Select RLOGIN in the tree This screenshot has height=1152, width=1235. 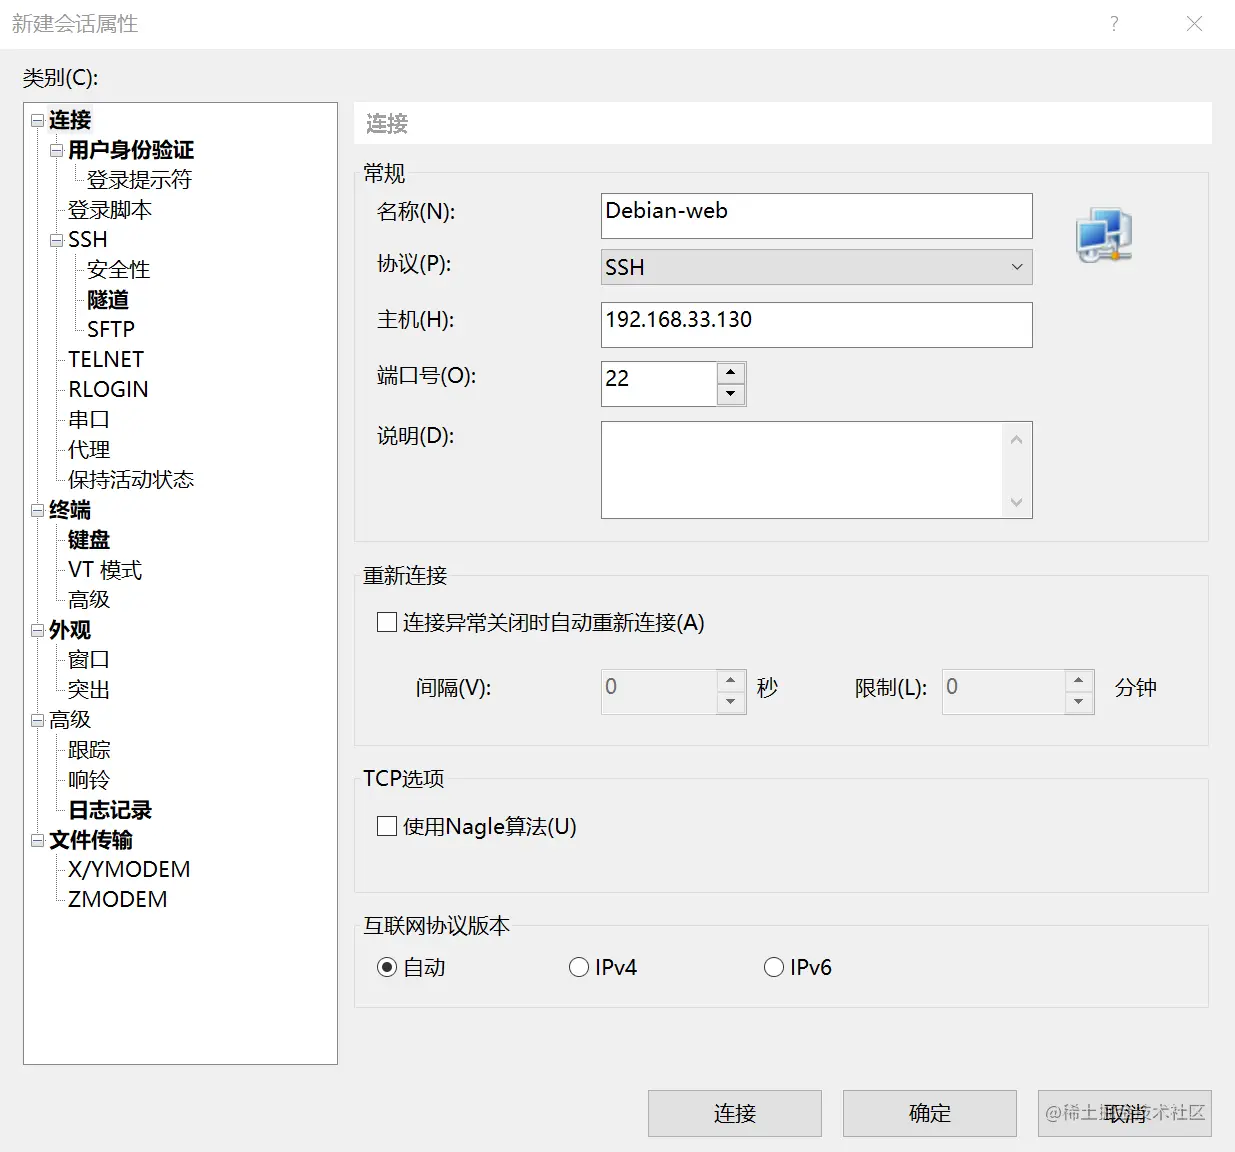tap(108, 390)
